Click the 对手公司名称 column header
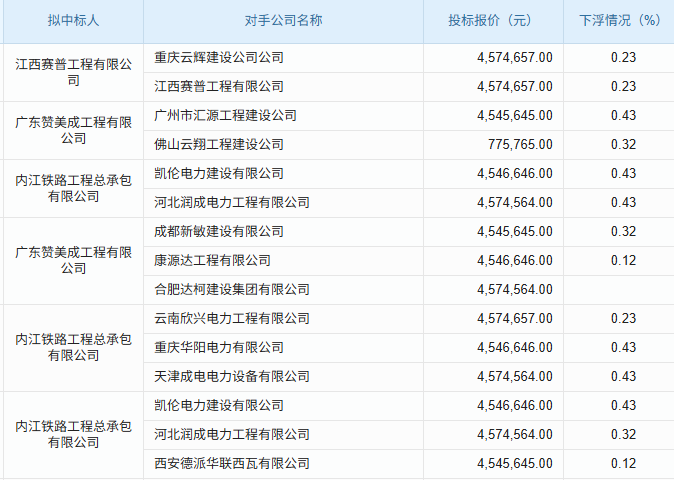Screen dimensions: 674x480 pyautogui.click(x=282, y=21)
